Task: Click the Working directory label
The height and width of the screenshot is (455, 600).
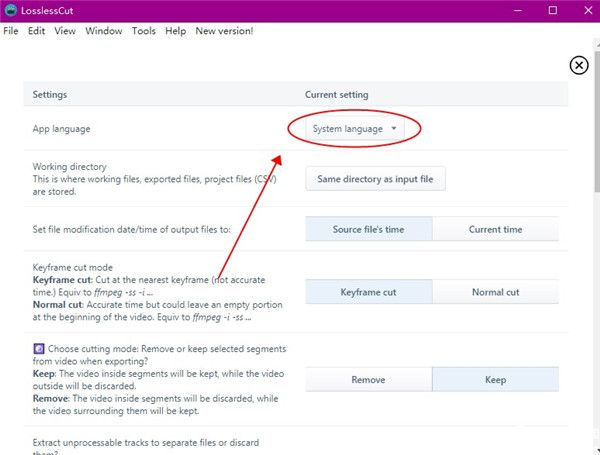Action: coord(70,166)
